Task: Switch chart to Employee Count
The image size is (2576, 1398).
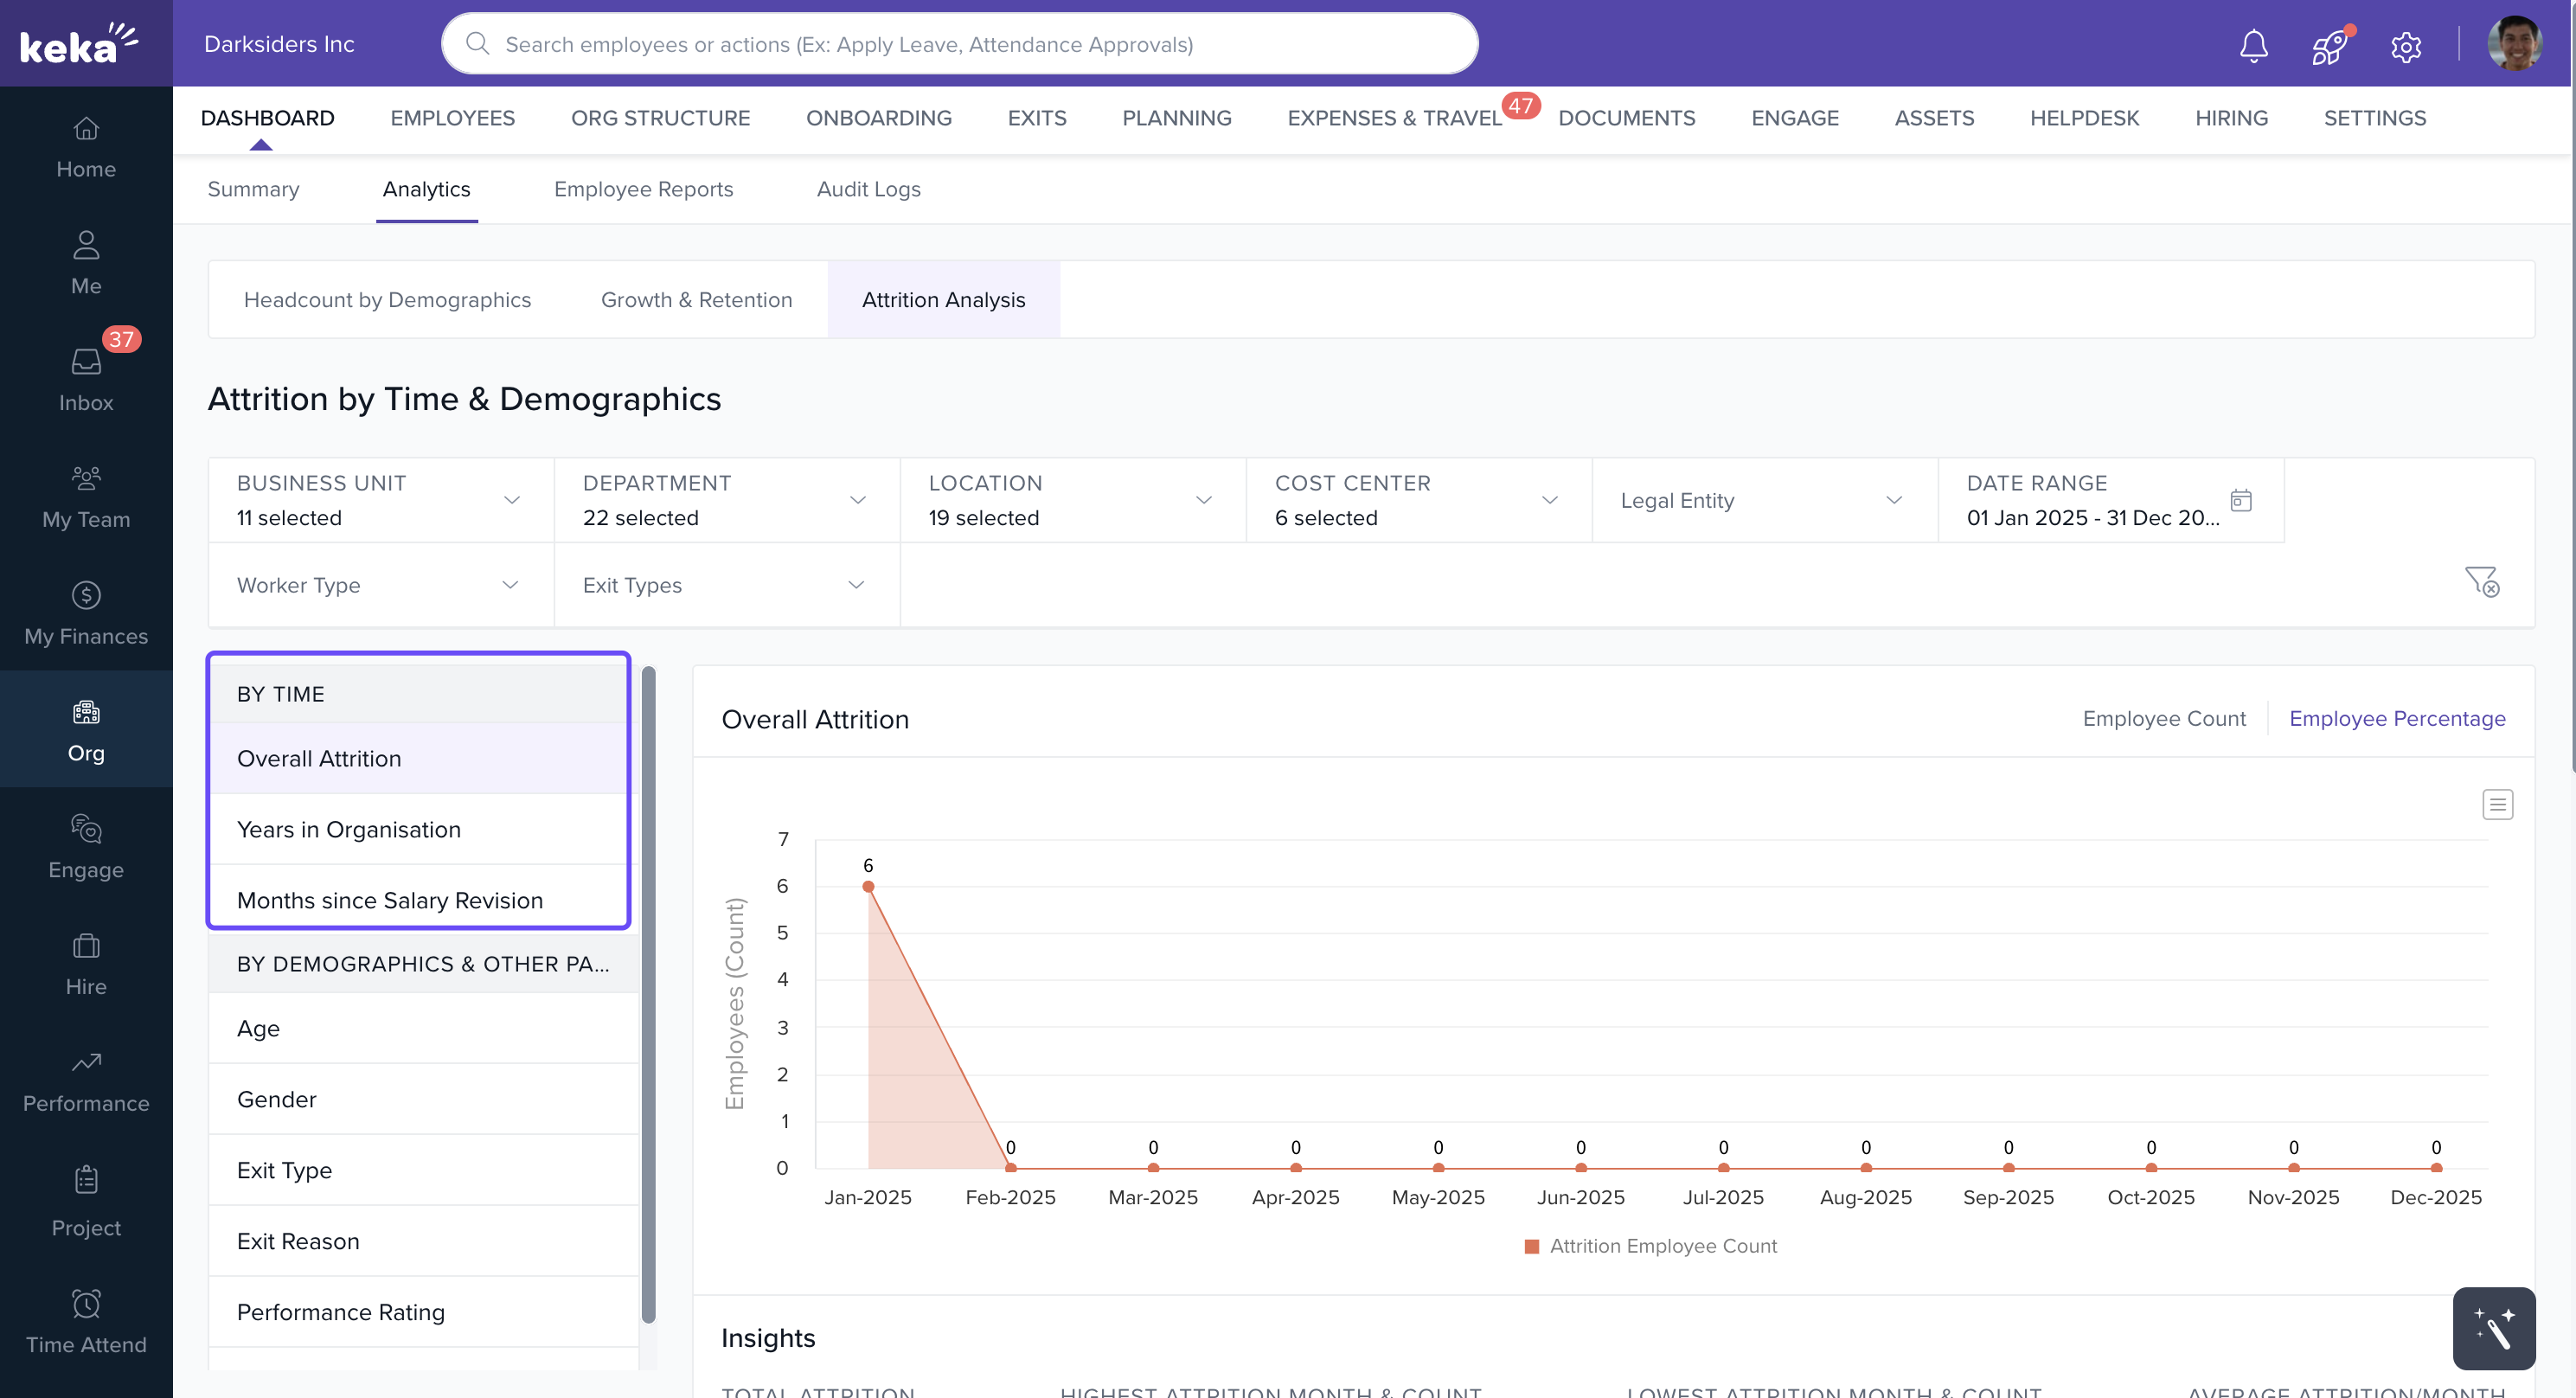Action: point(2163,718)
